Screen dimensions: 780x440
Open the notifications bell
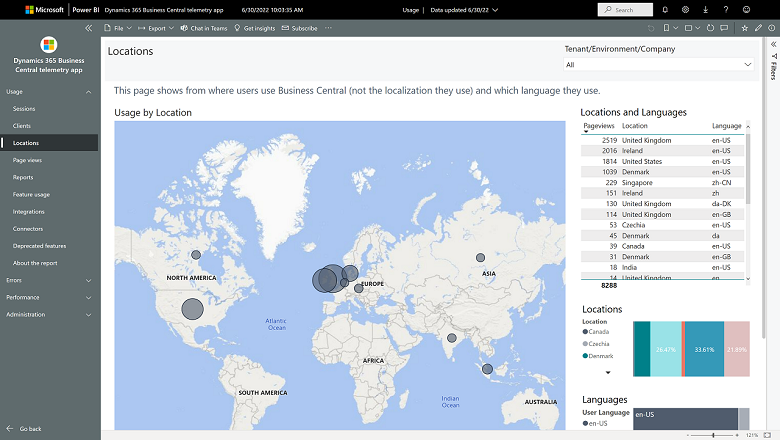pos(665,9)
